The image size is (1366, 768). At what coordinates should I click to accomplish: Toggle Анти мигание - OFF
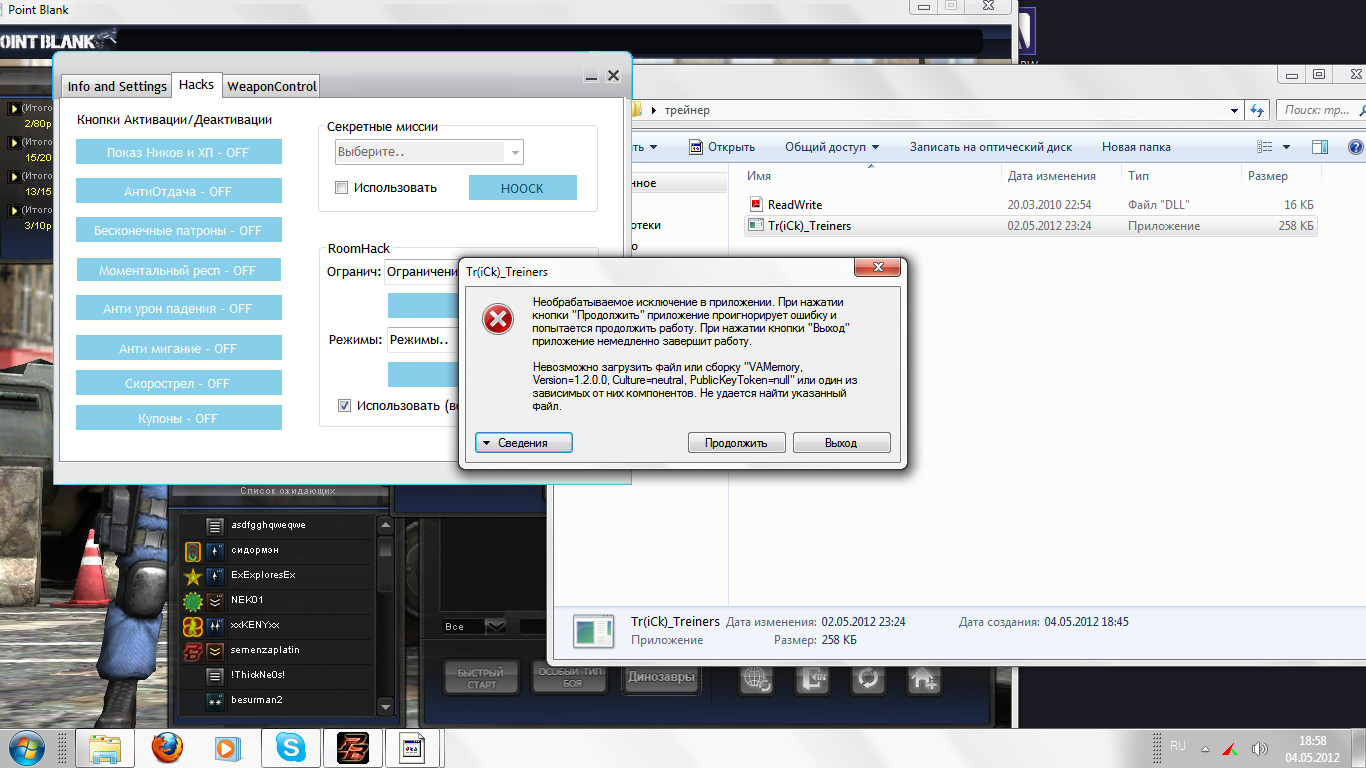pyautogui.click(x=179, y=348)
